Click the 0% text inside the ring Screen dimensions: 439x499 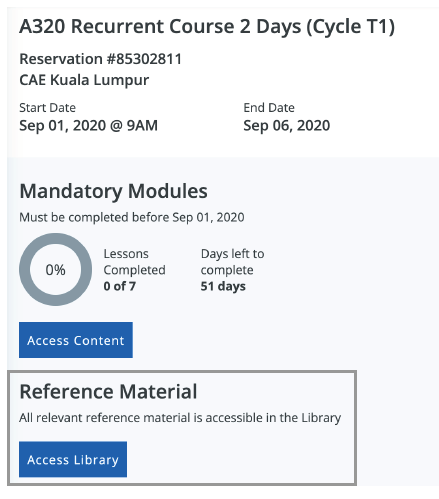point(55,270)
